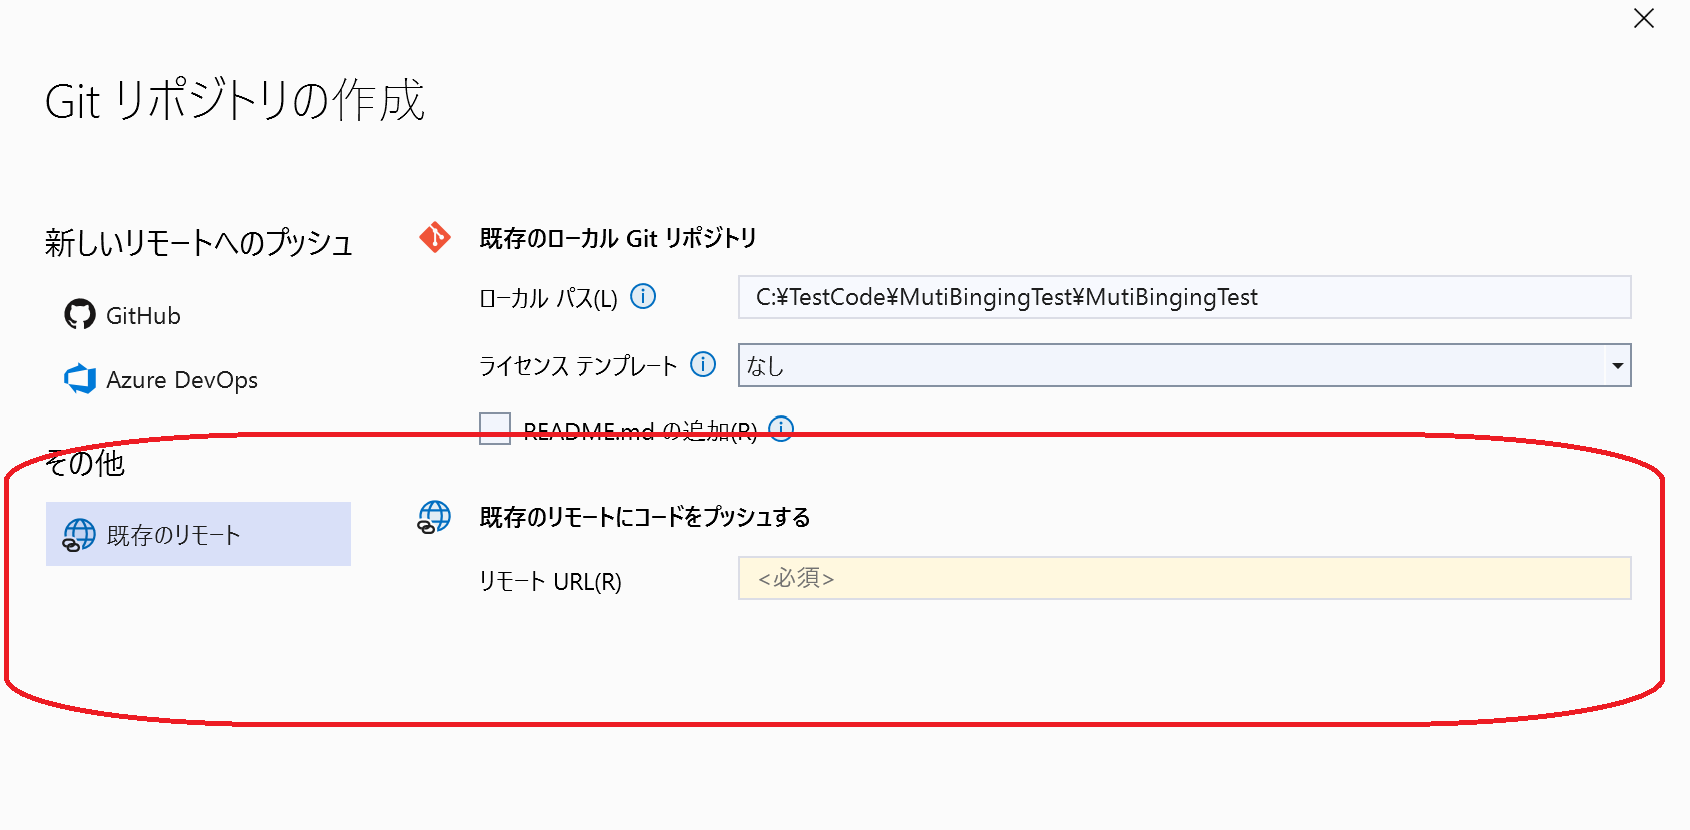The width and height of the screenshot is (1690, 830).
Task: Click the GitHub entry under 新しいリモートへのプッシュ
Action: click(141, 314)
